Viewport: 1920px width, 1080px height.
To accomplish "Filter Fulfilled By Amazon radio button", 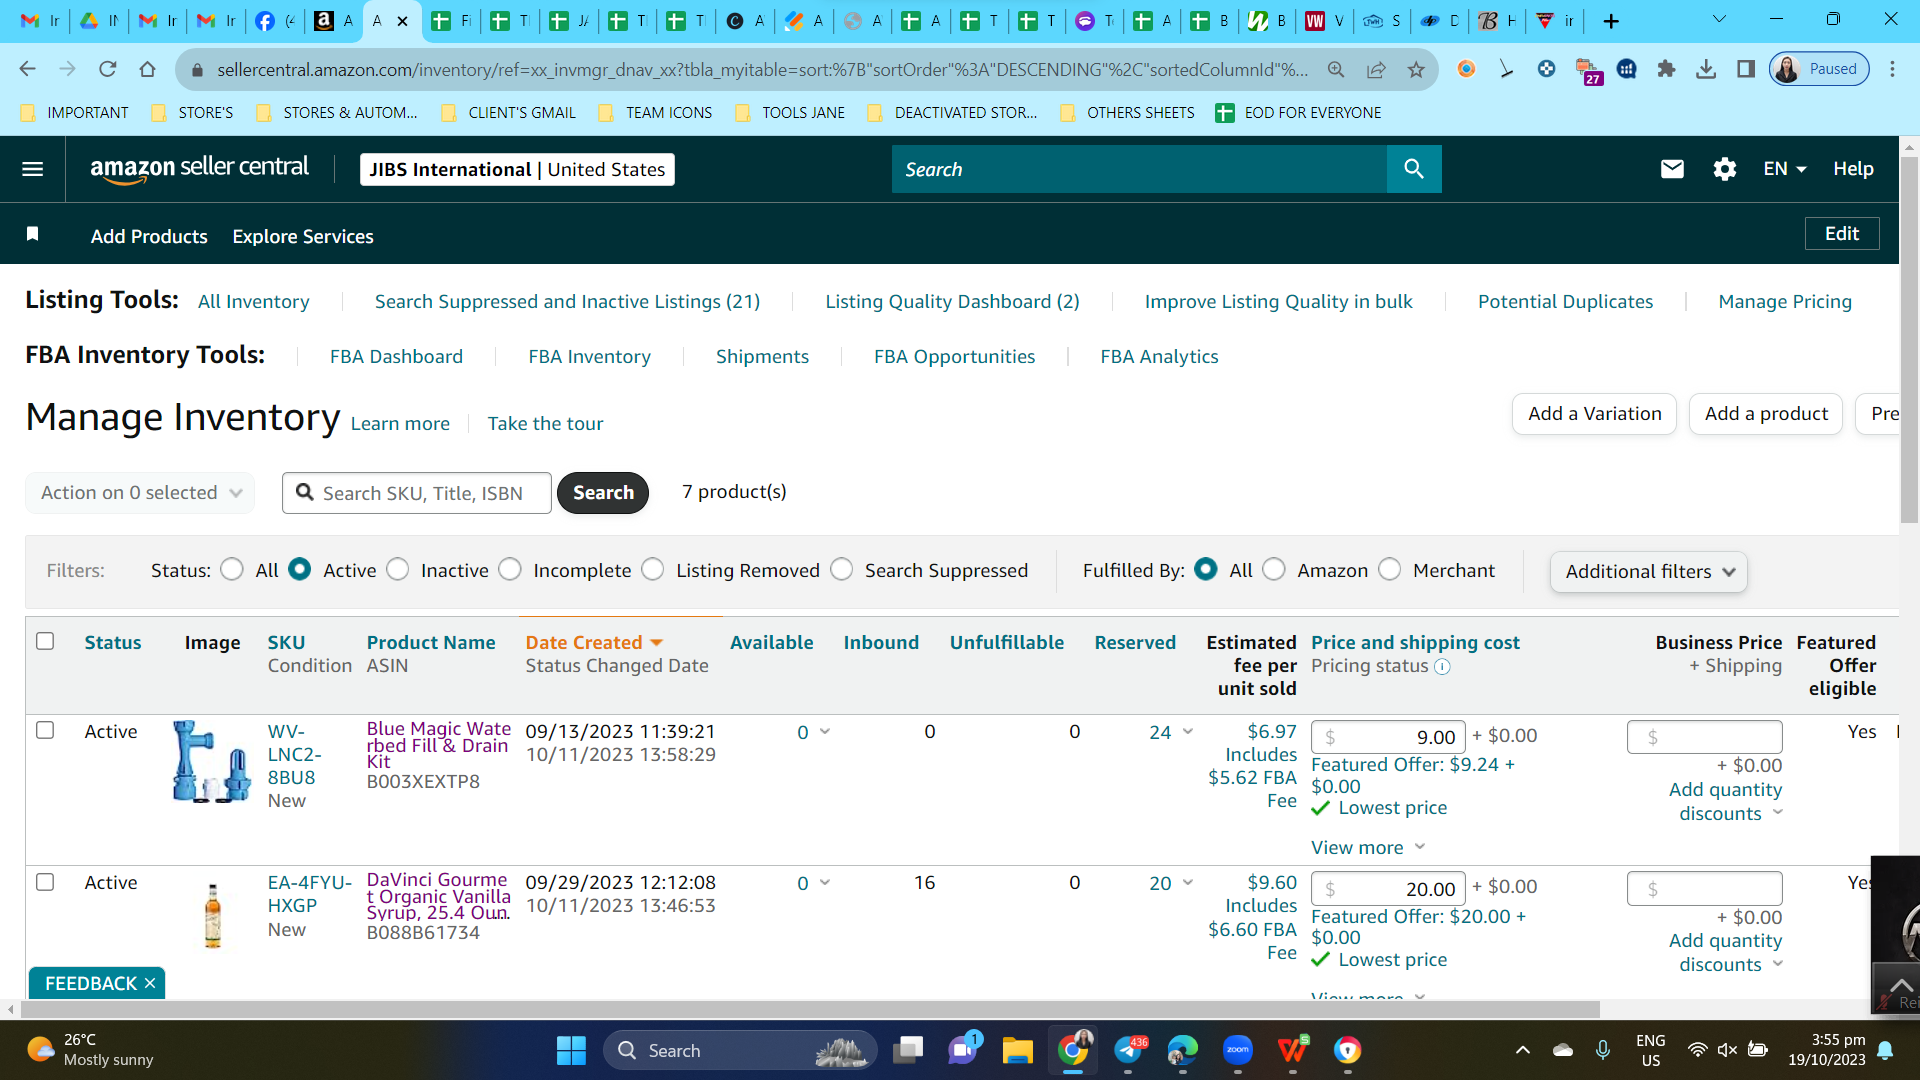I will point(1274,569).
